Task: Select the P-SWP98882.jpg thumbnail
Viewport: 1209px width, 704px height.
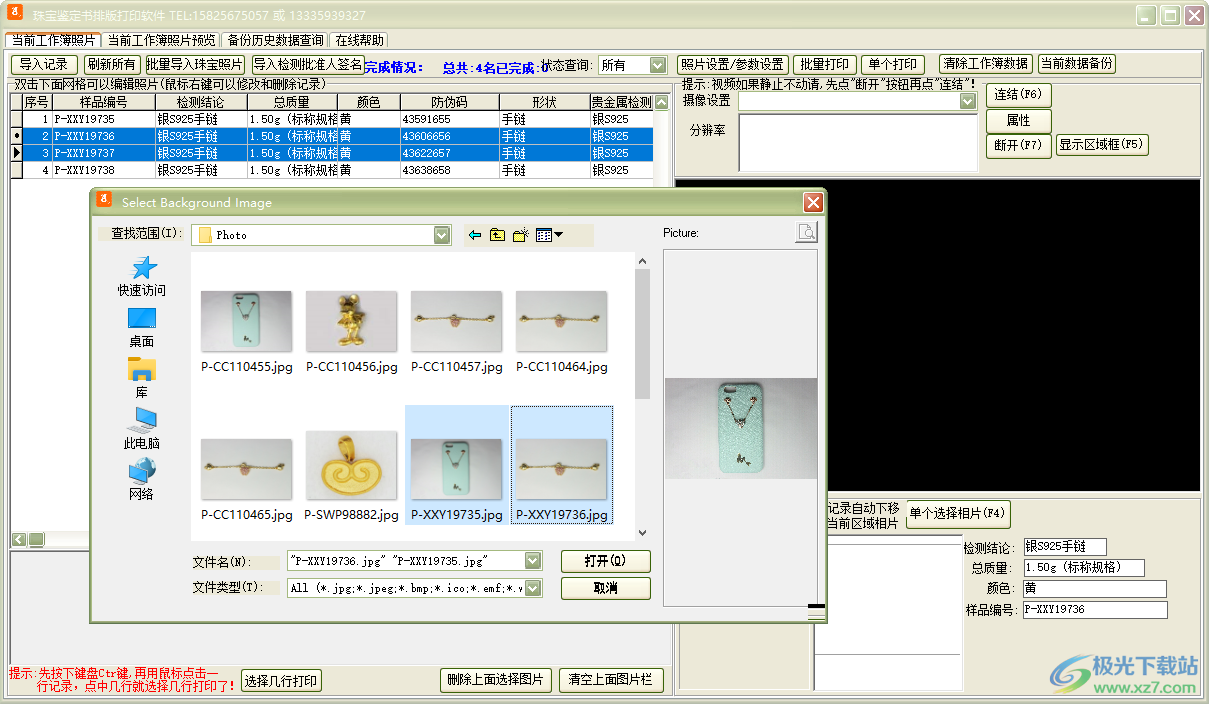Action: [x=352, y=475]
